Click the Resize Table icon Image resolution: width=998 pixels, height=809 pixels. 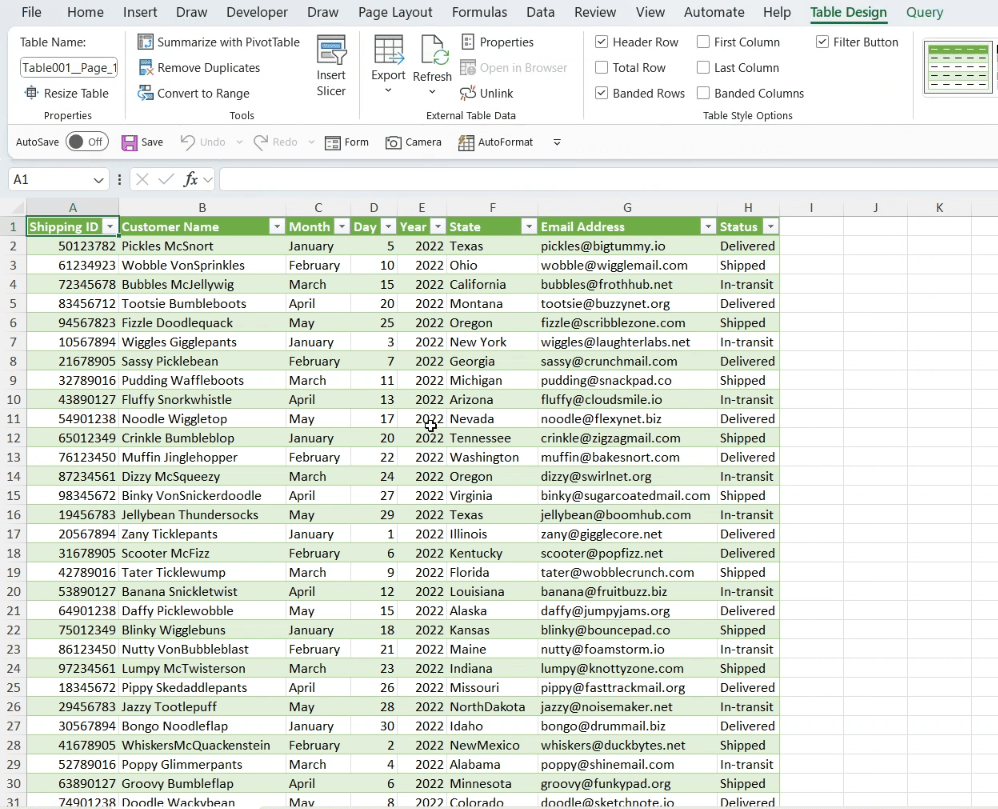pyautogui.click(x=31, y=93)
